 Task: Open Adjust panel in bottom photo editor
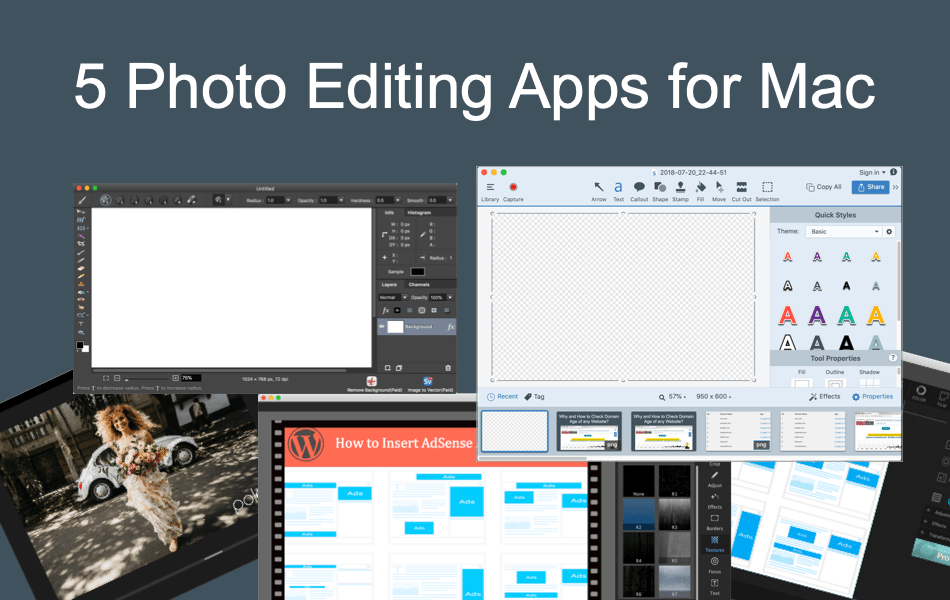pos(715,479)
